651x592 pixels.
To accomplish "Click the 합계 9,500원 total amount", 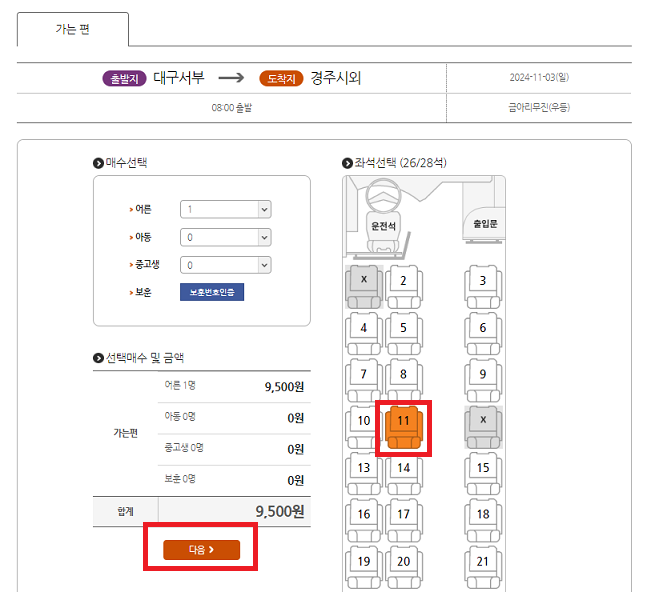I will click(x=279, y=511).
